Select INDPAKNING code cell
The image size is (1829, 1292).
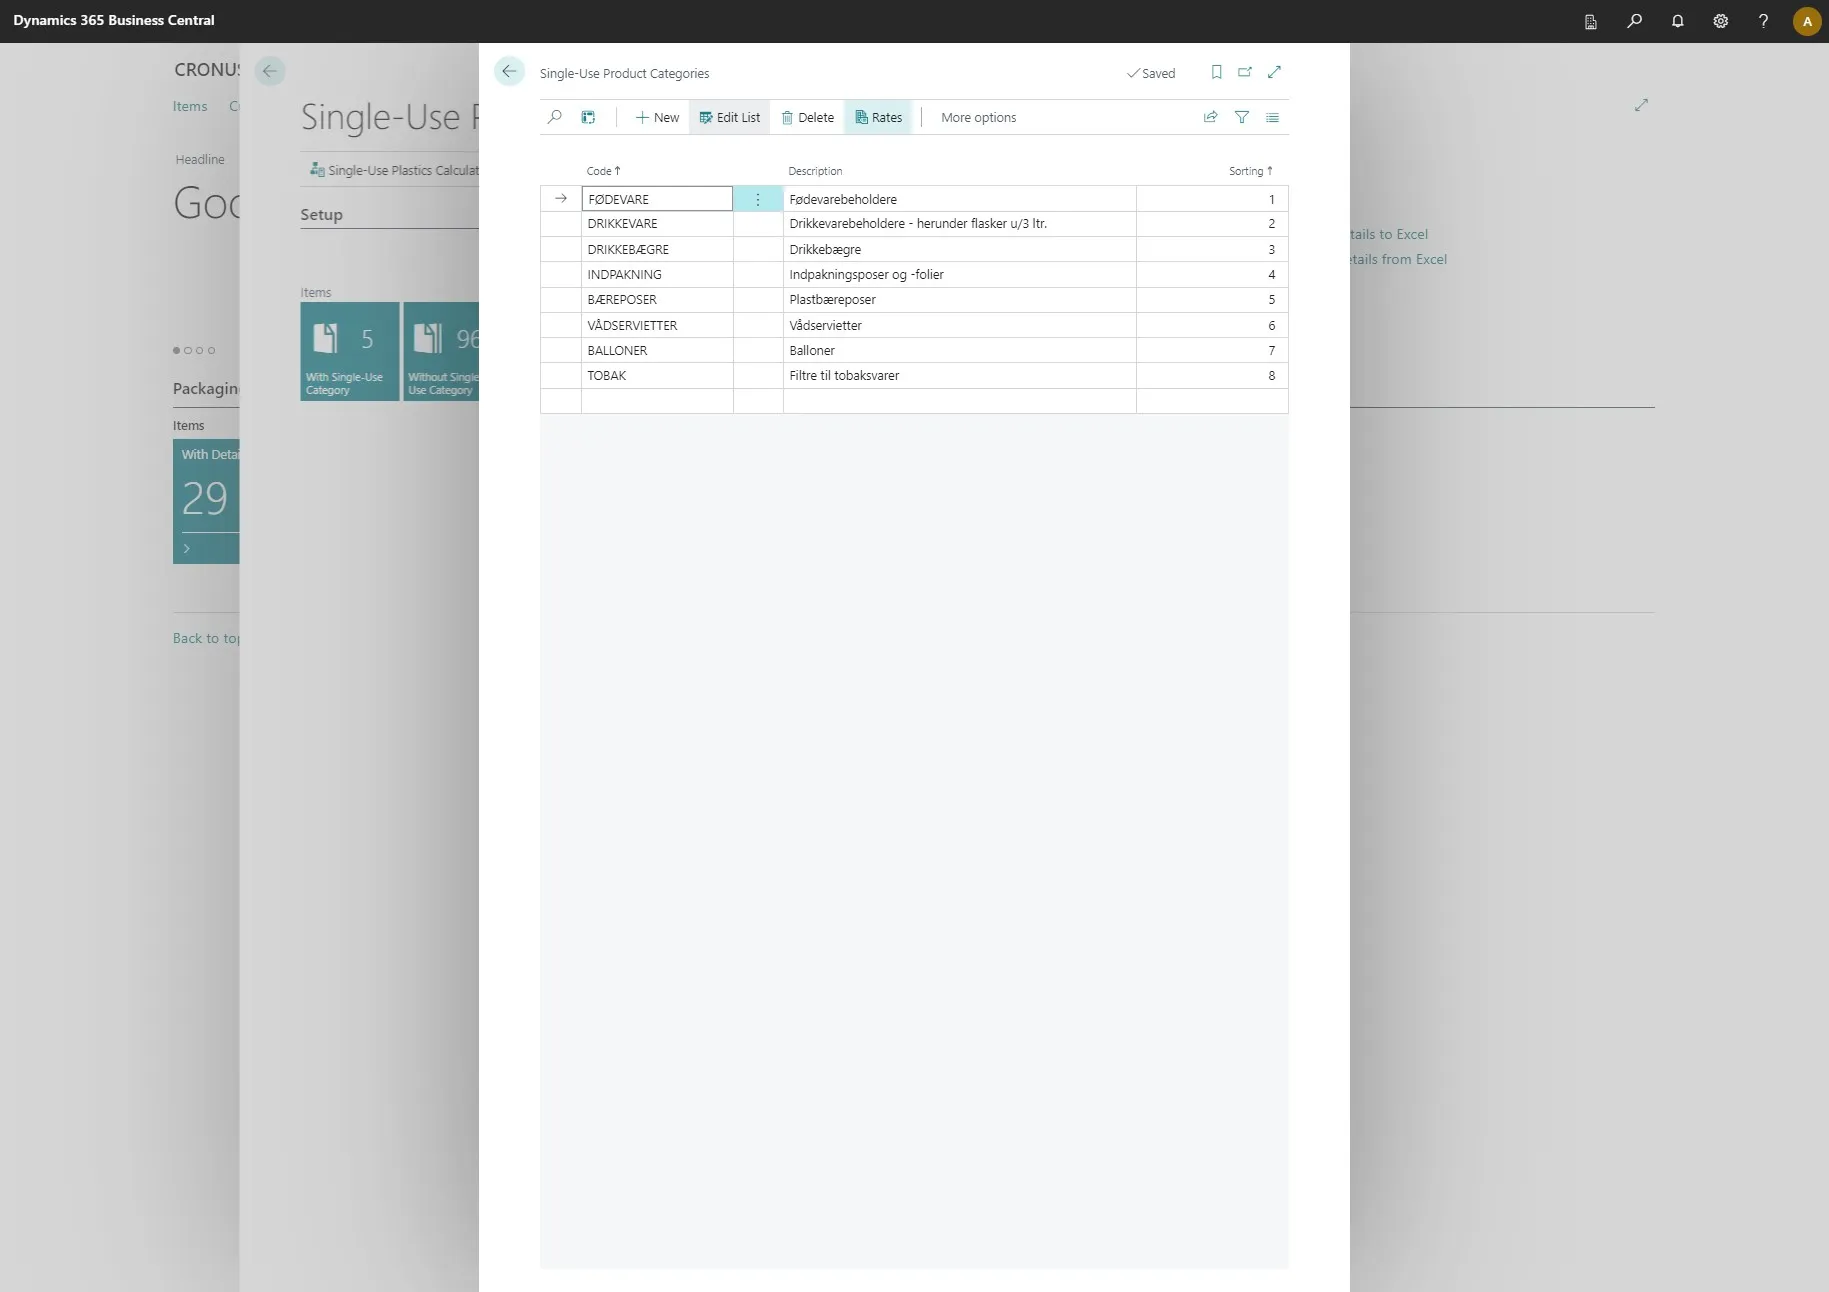(657, 274)
